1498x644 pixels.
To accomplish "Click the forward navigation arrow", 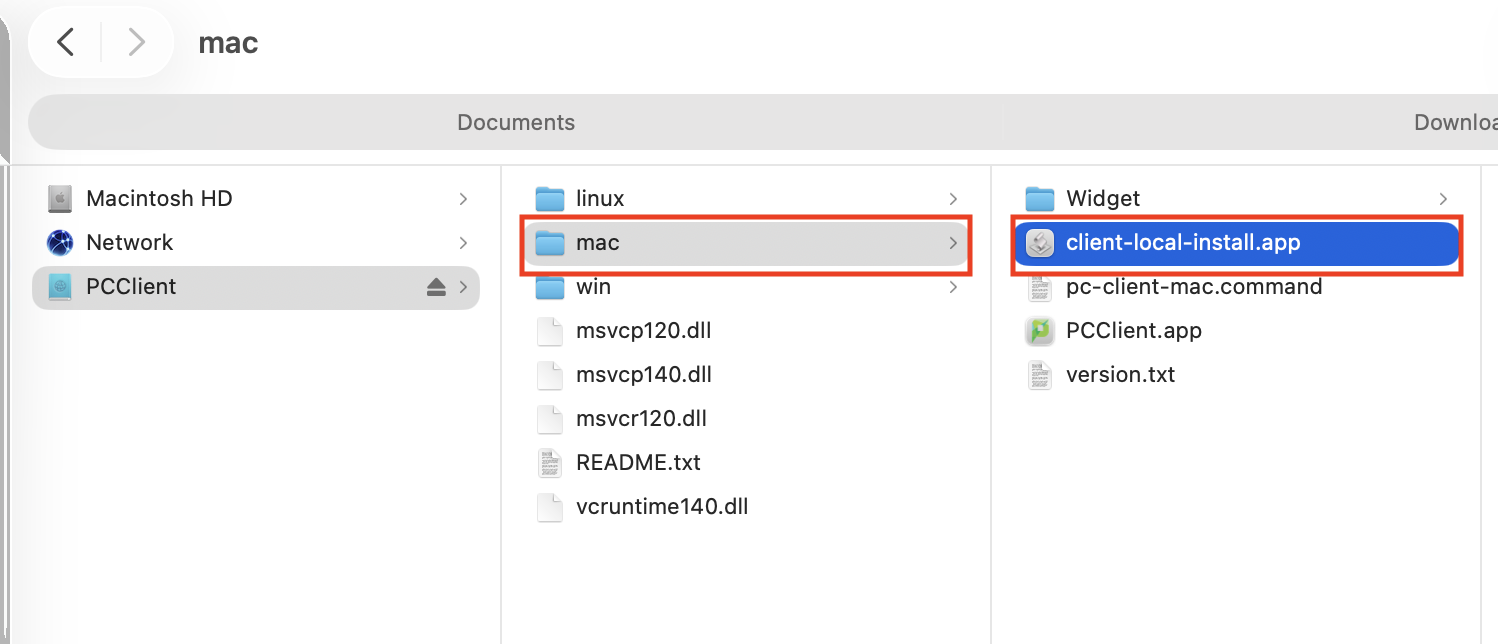I will tap(137, 42).
